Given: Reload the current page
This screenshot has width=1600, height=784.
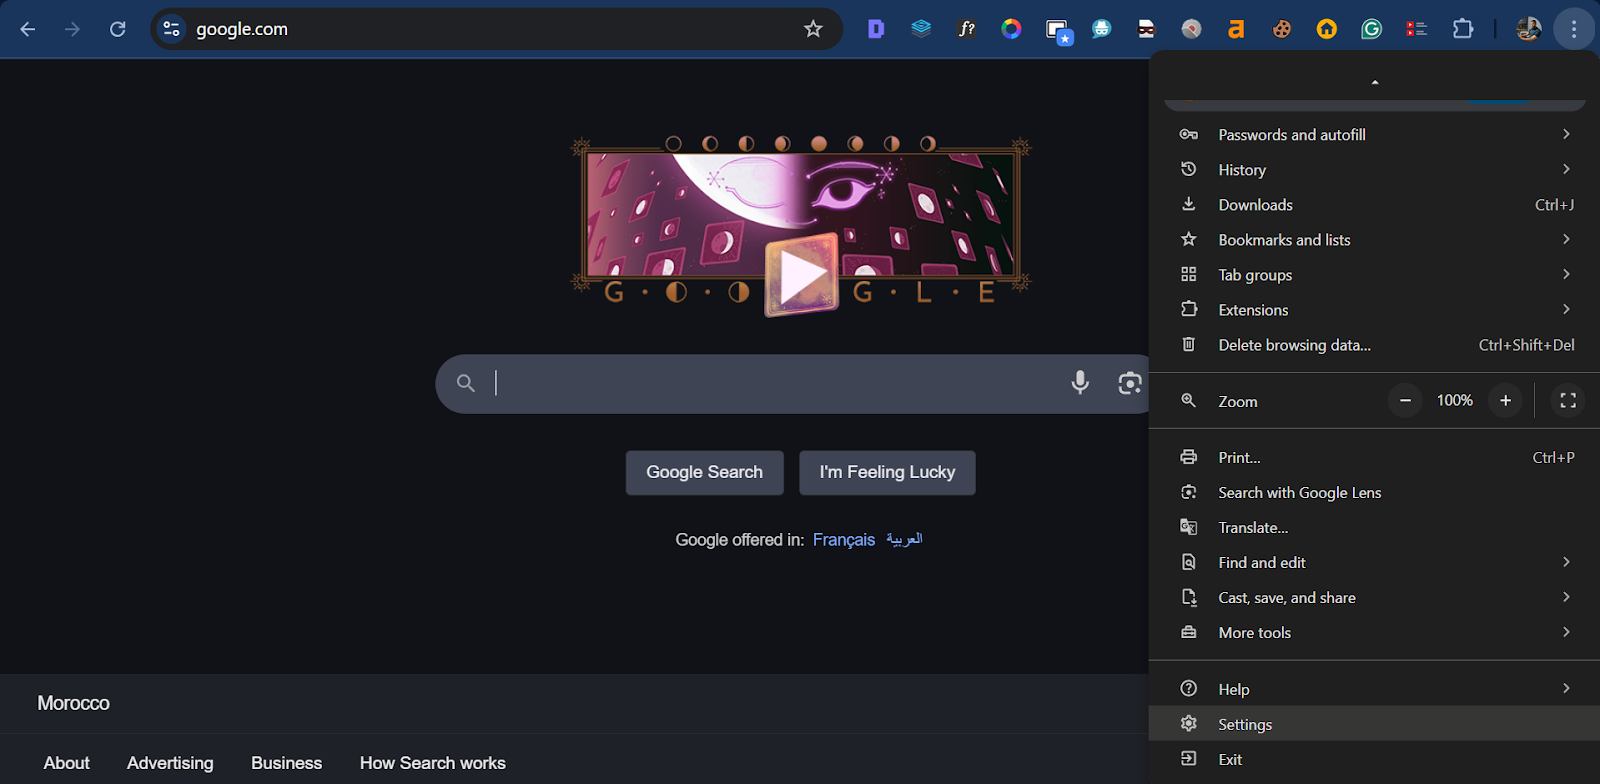Looking at the screenshot, I should (118, 29).
